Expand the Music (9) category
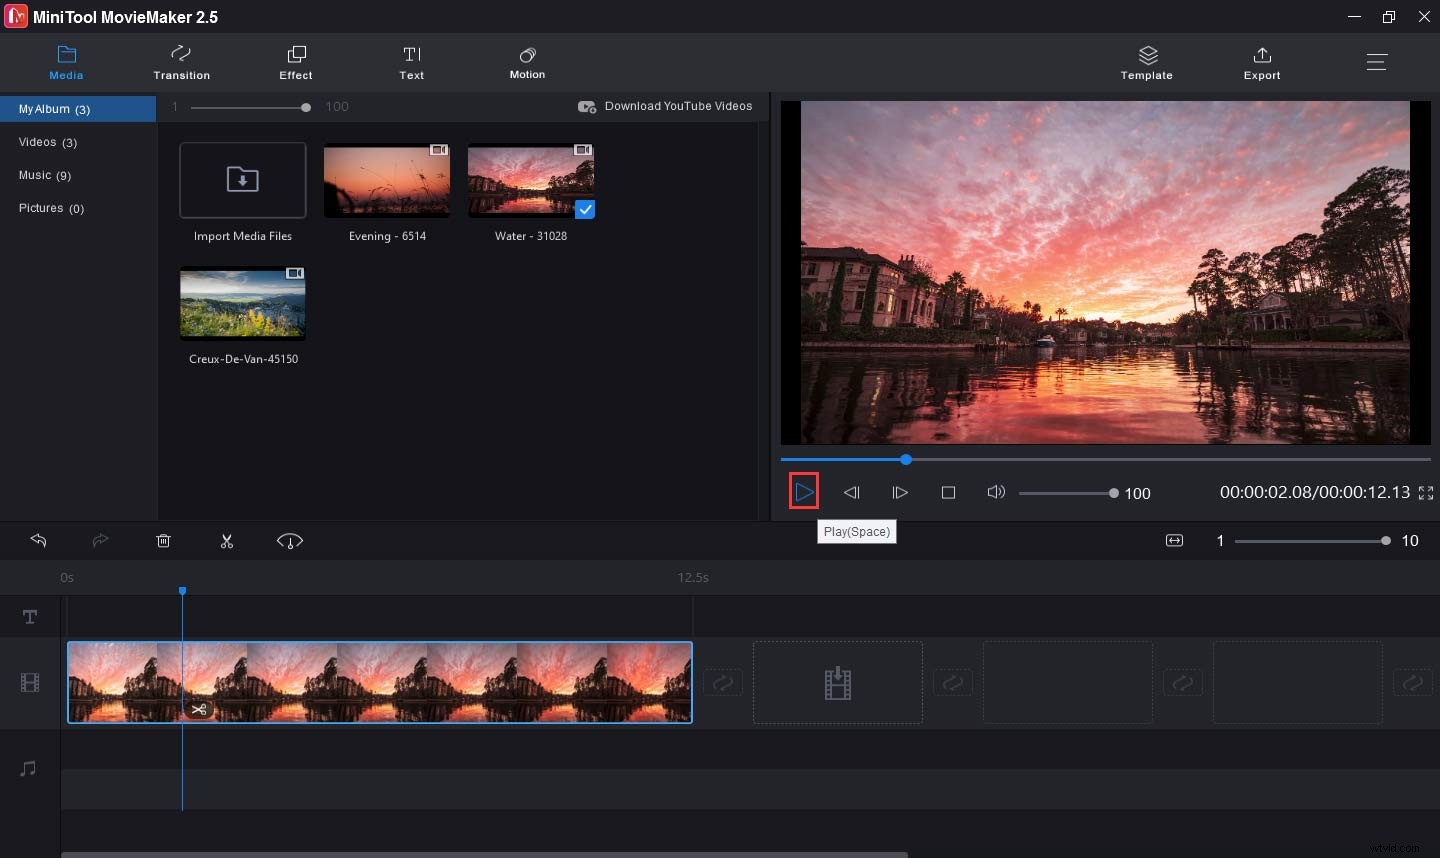1440x858 pixels. coord(45,175)
